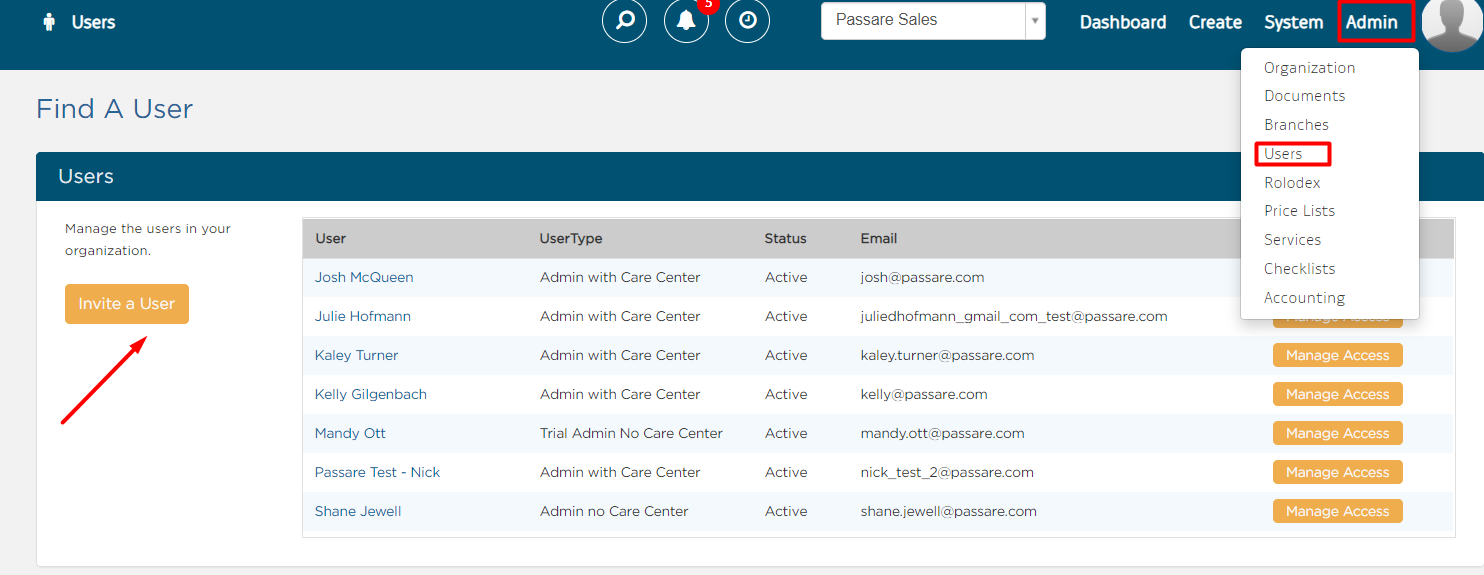Click the Email column header
Viewport: 1484px width, 575px height.
point(879,238)
